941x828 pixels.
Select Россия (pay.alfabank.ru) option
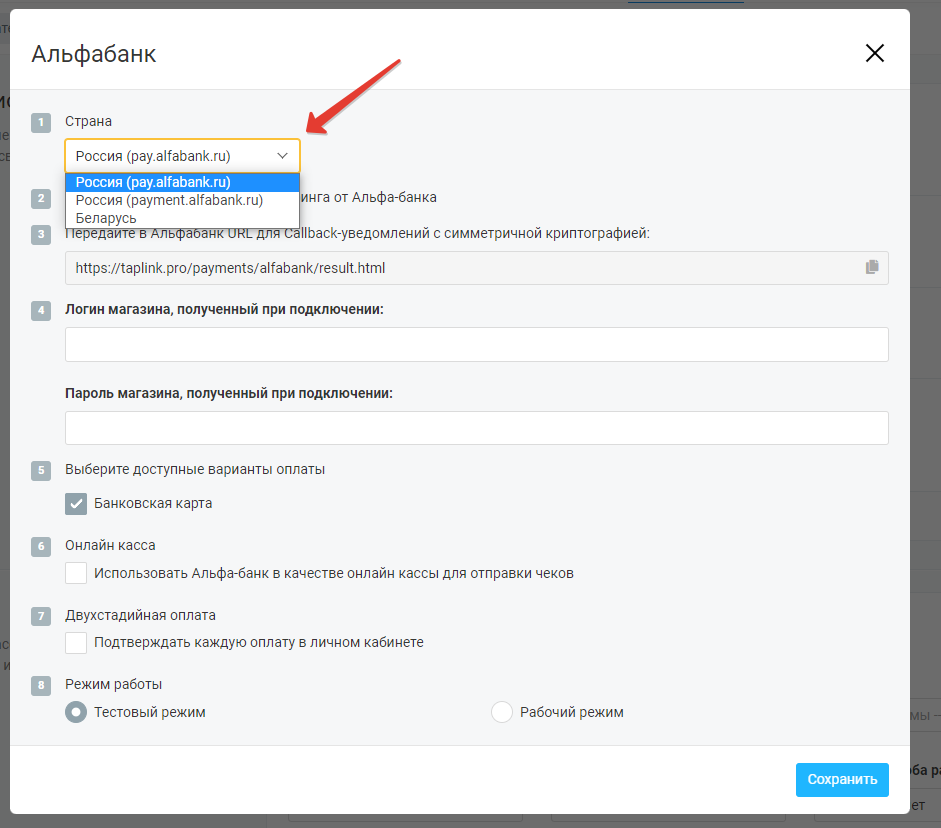pyautogui.click(x=182, y=182)
